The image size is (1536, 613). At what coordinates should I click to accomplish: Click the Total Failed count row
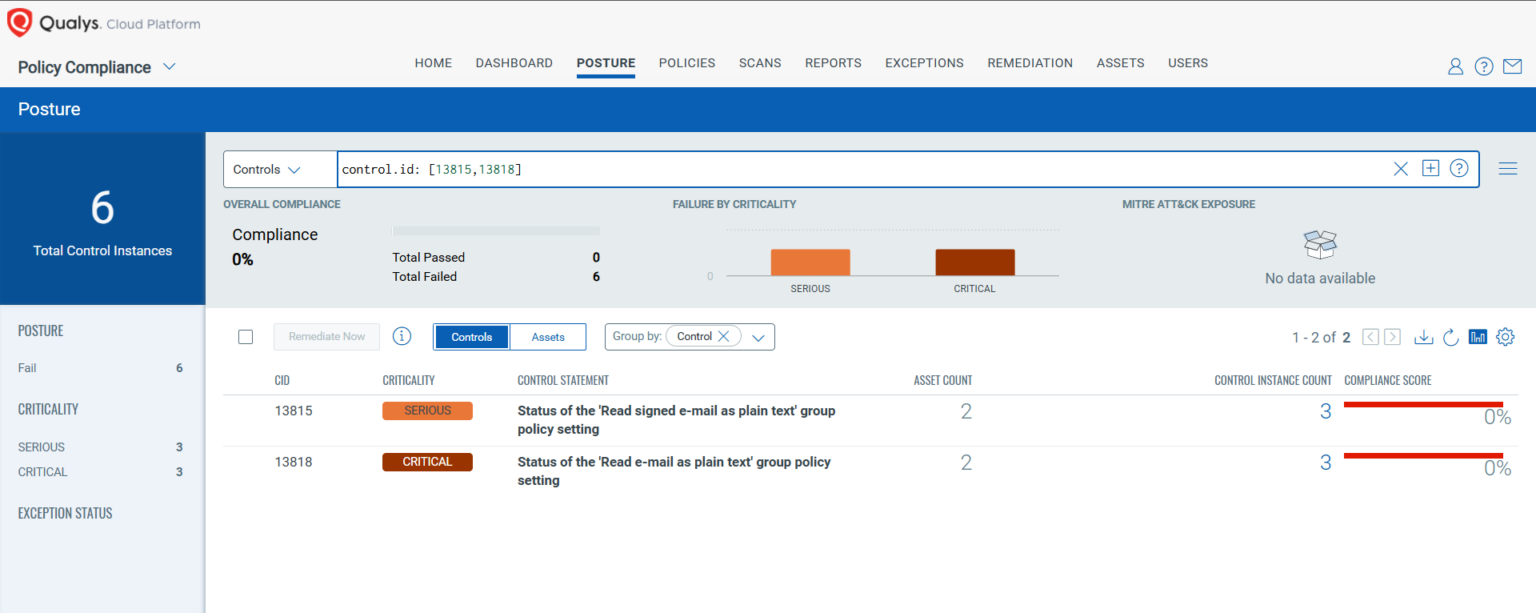click(x=496, y=277)
